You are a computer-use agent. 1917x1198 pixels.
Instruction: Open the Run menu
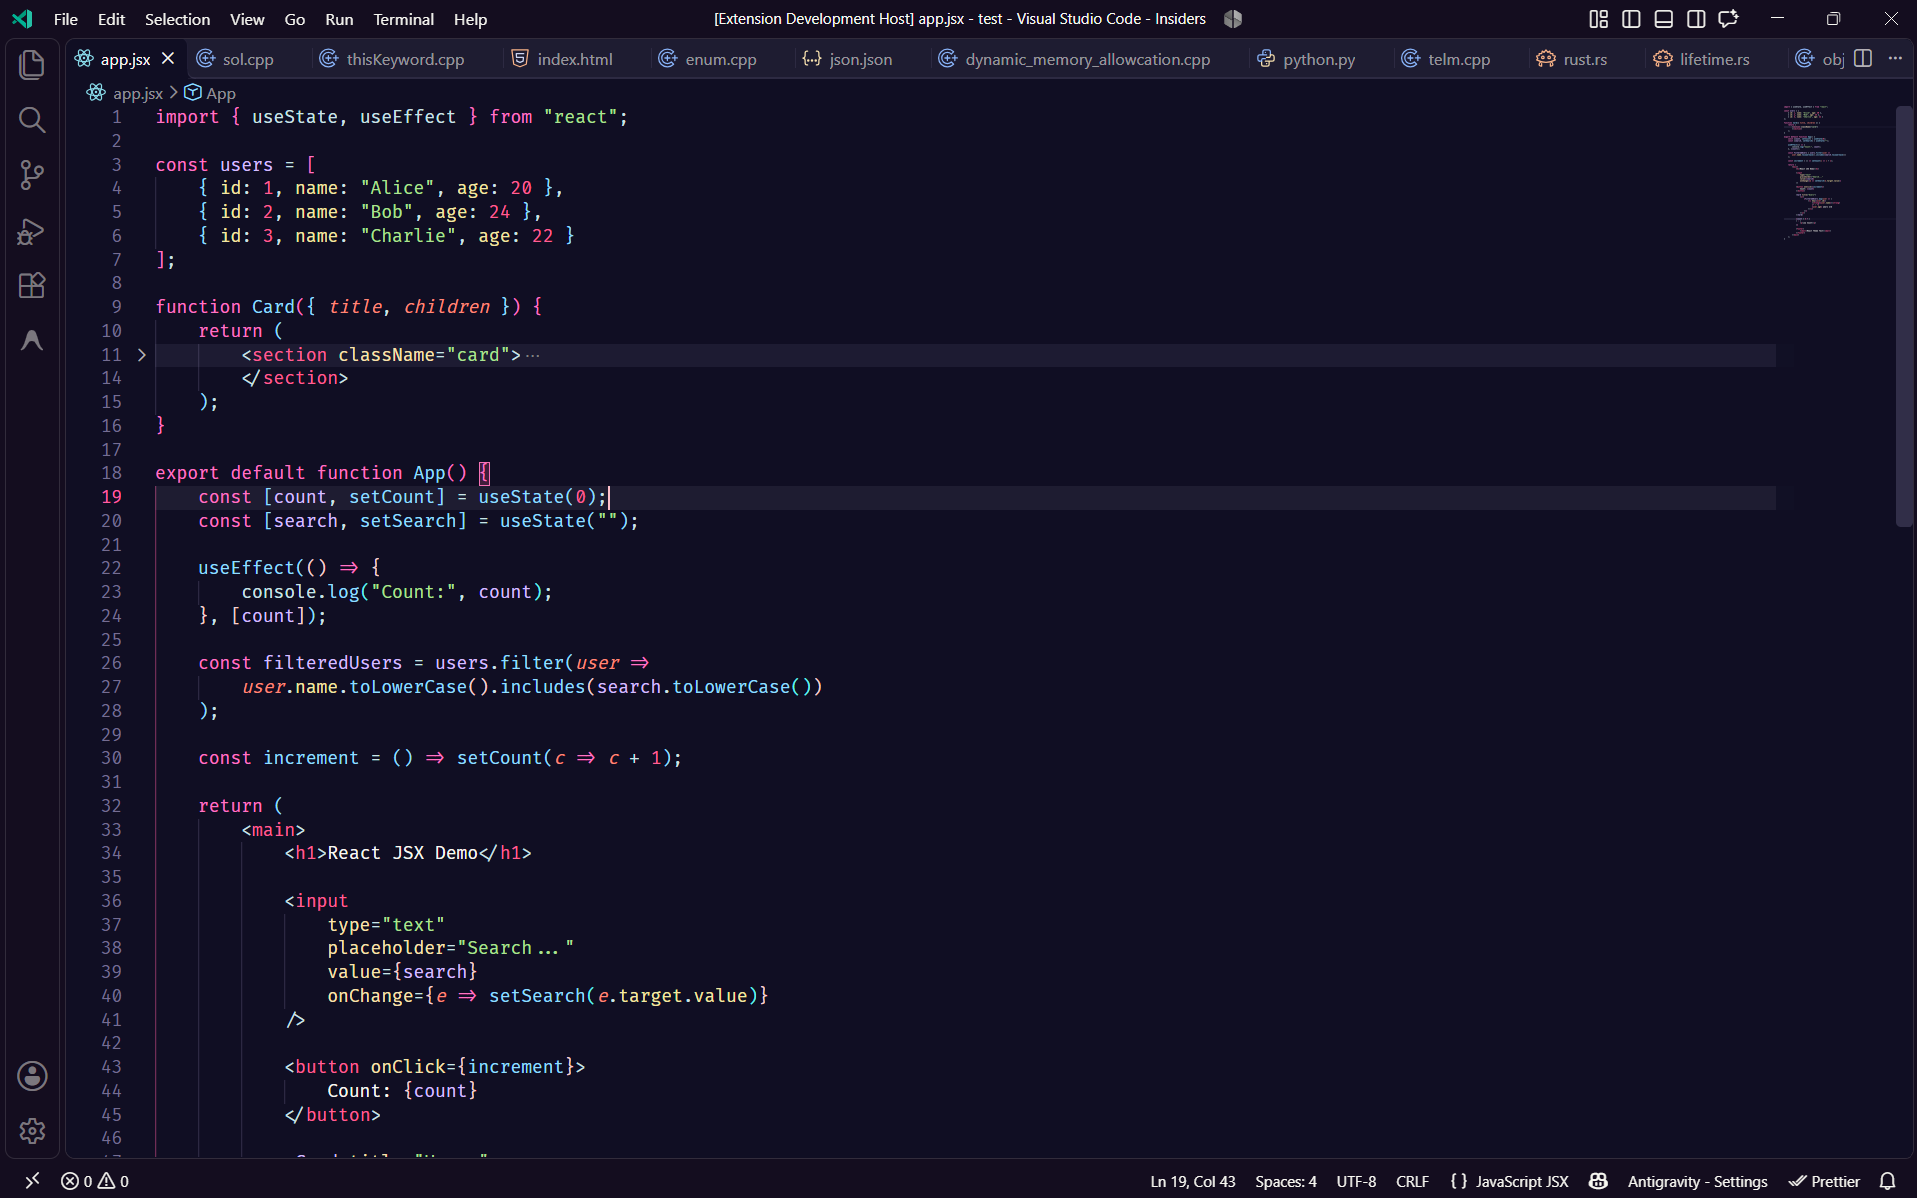[339, 19]
